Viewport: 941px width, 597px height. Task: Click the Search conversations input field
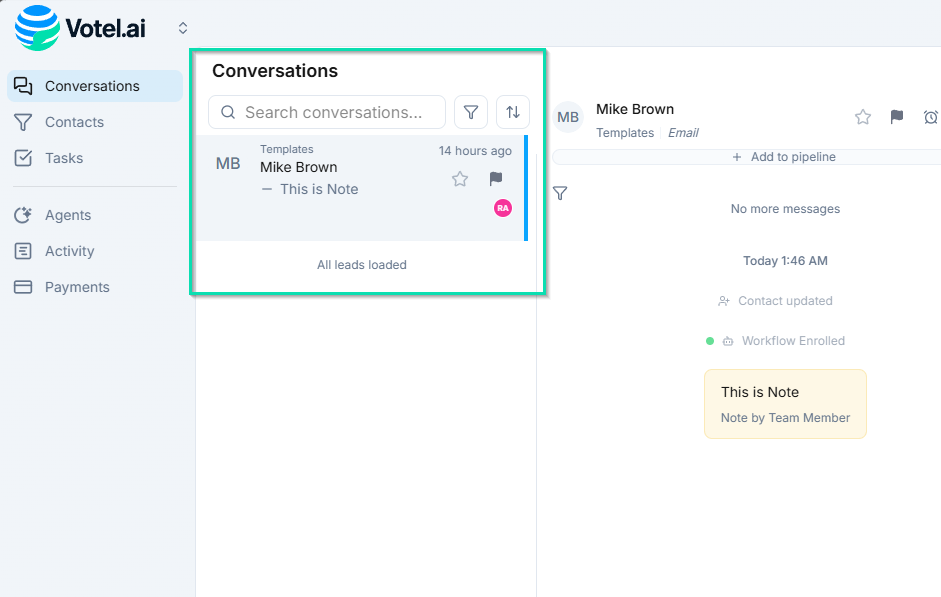pyautogui.click(x=333, y=112)
